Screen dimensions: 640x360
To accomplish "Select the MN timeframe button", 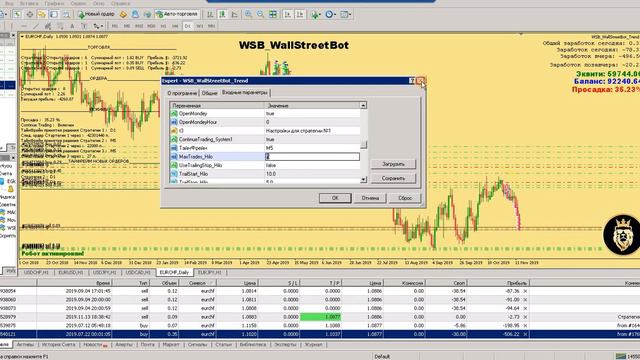I will coord(211,26).
